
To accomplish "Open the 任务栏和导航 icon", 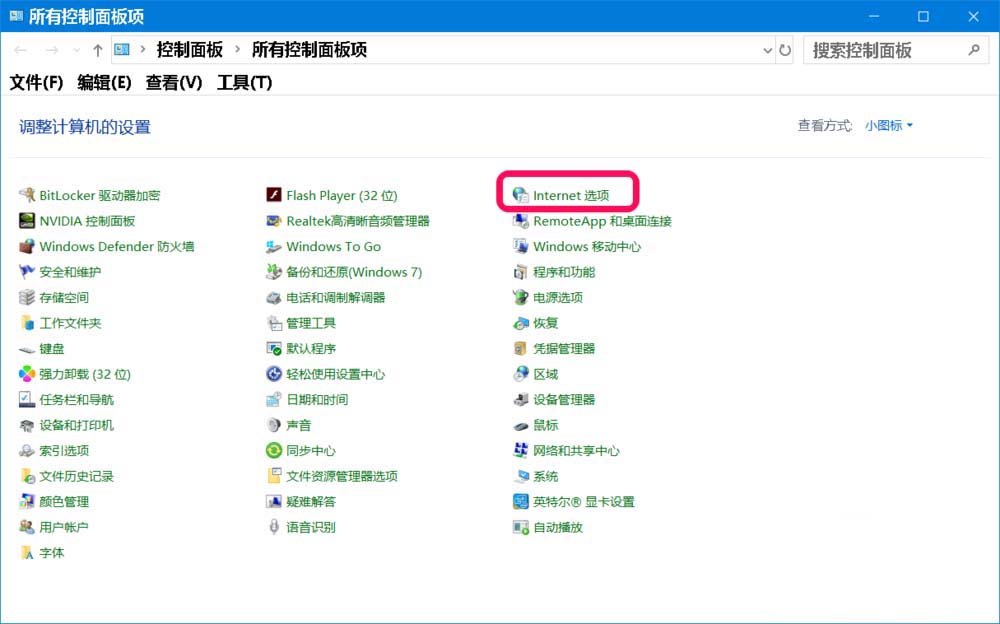I will [x=27, y=399].
